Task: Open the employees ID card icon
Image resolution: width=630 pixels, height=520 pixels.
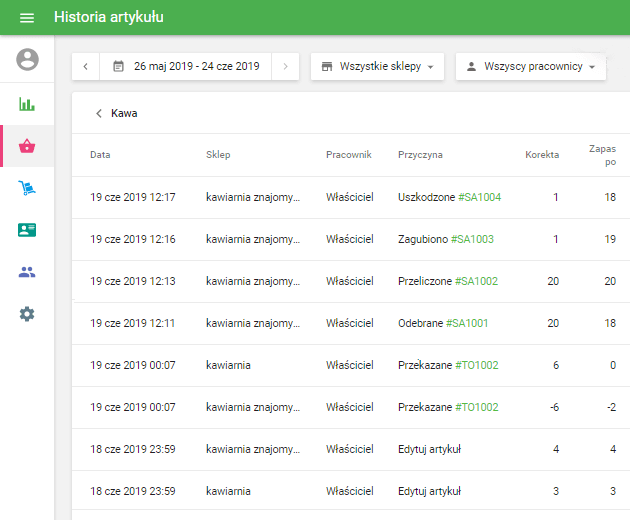Action: click(27, 230)
